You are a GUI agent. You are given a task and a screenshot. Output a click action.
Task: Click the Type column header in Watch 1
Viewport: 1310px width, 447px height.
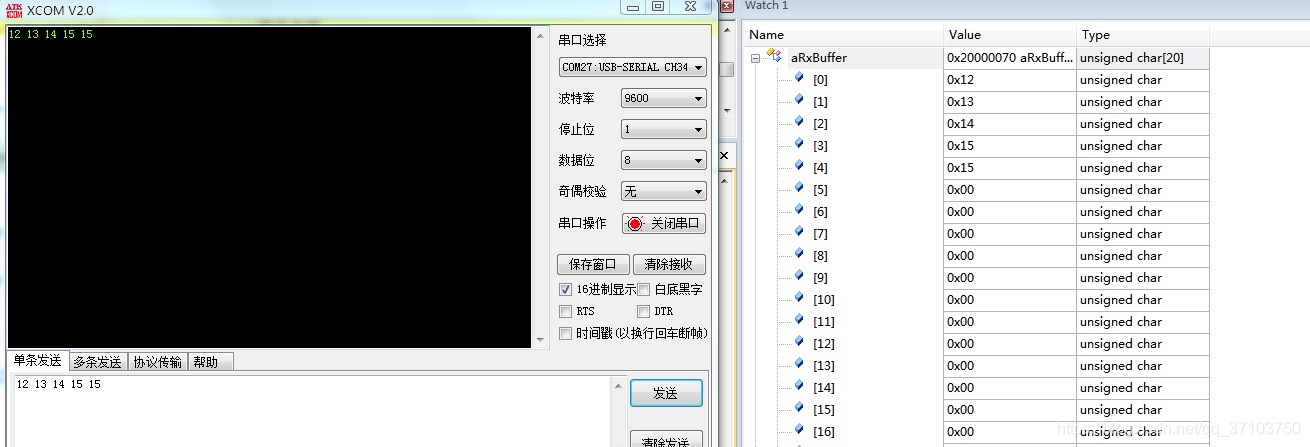tap(1142, 35)
